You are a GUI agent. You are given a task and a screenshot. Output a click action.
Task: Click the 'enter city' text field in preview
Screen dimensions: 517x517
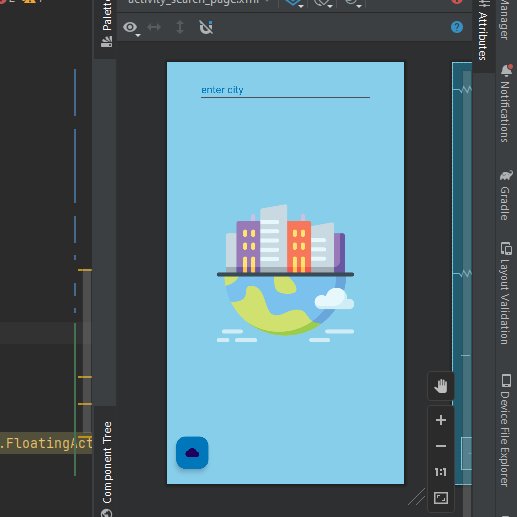click(285, 91)
